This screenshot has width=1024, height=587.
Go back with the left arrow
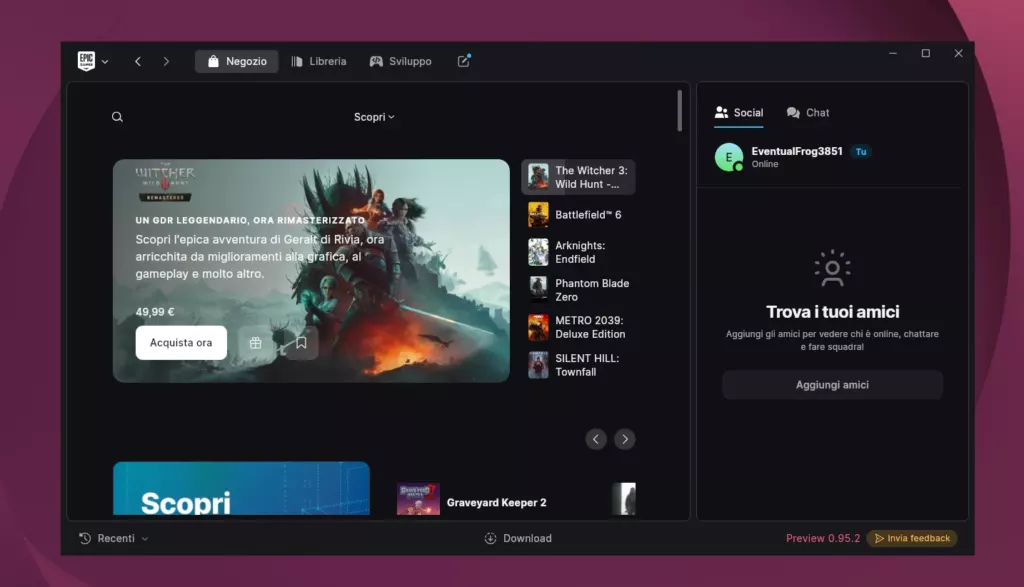(x=138, y=61)
